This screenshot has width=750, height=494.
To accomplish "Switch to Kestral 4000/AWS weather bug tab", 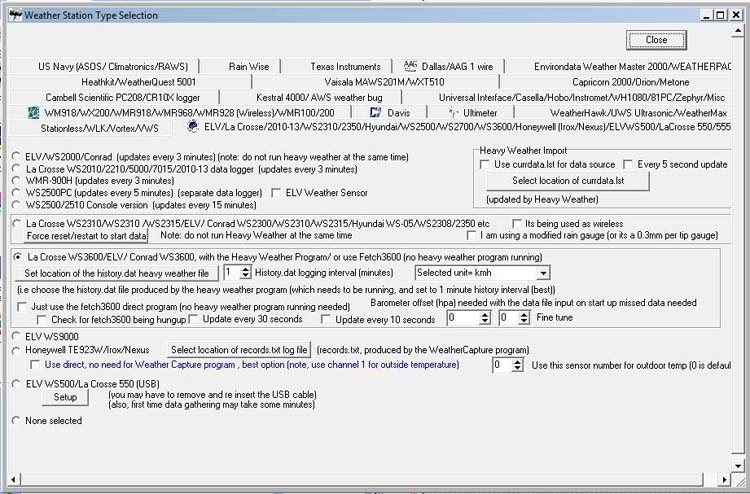I will coord(319,98).
